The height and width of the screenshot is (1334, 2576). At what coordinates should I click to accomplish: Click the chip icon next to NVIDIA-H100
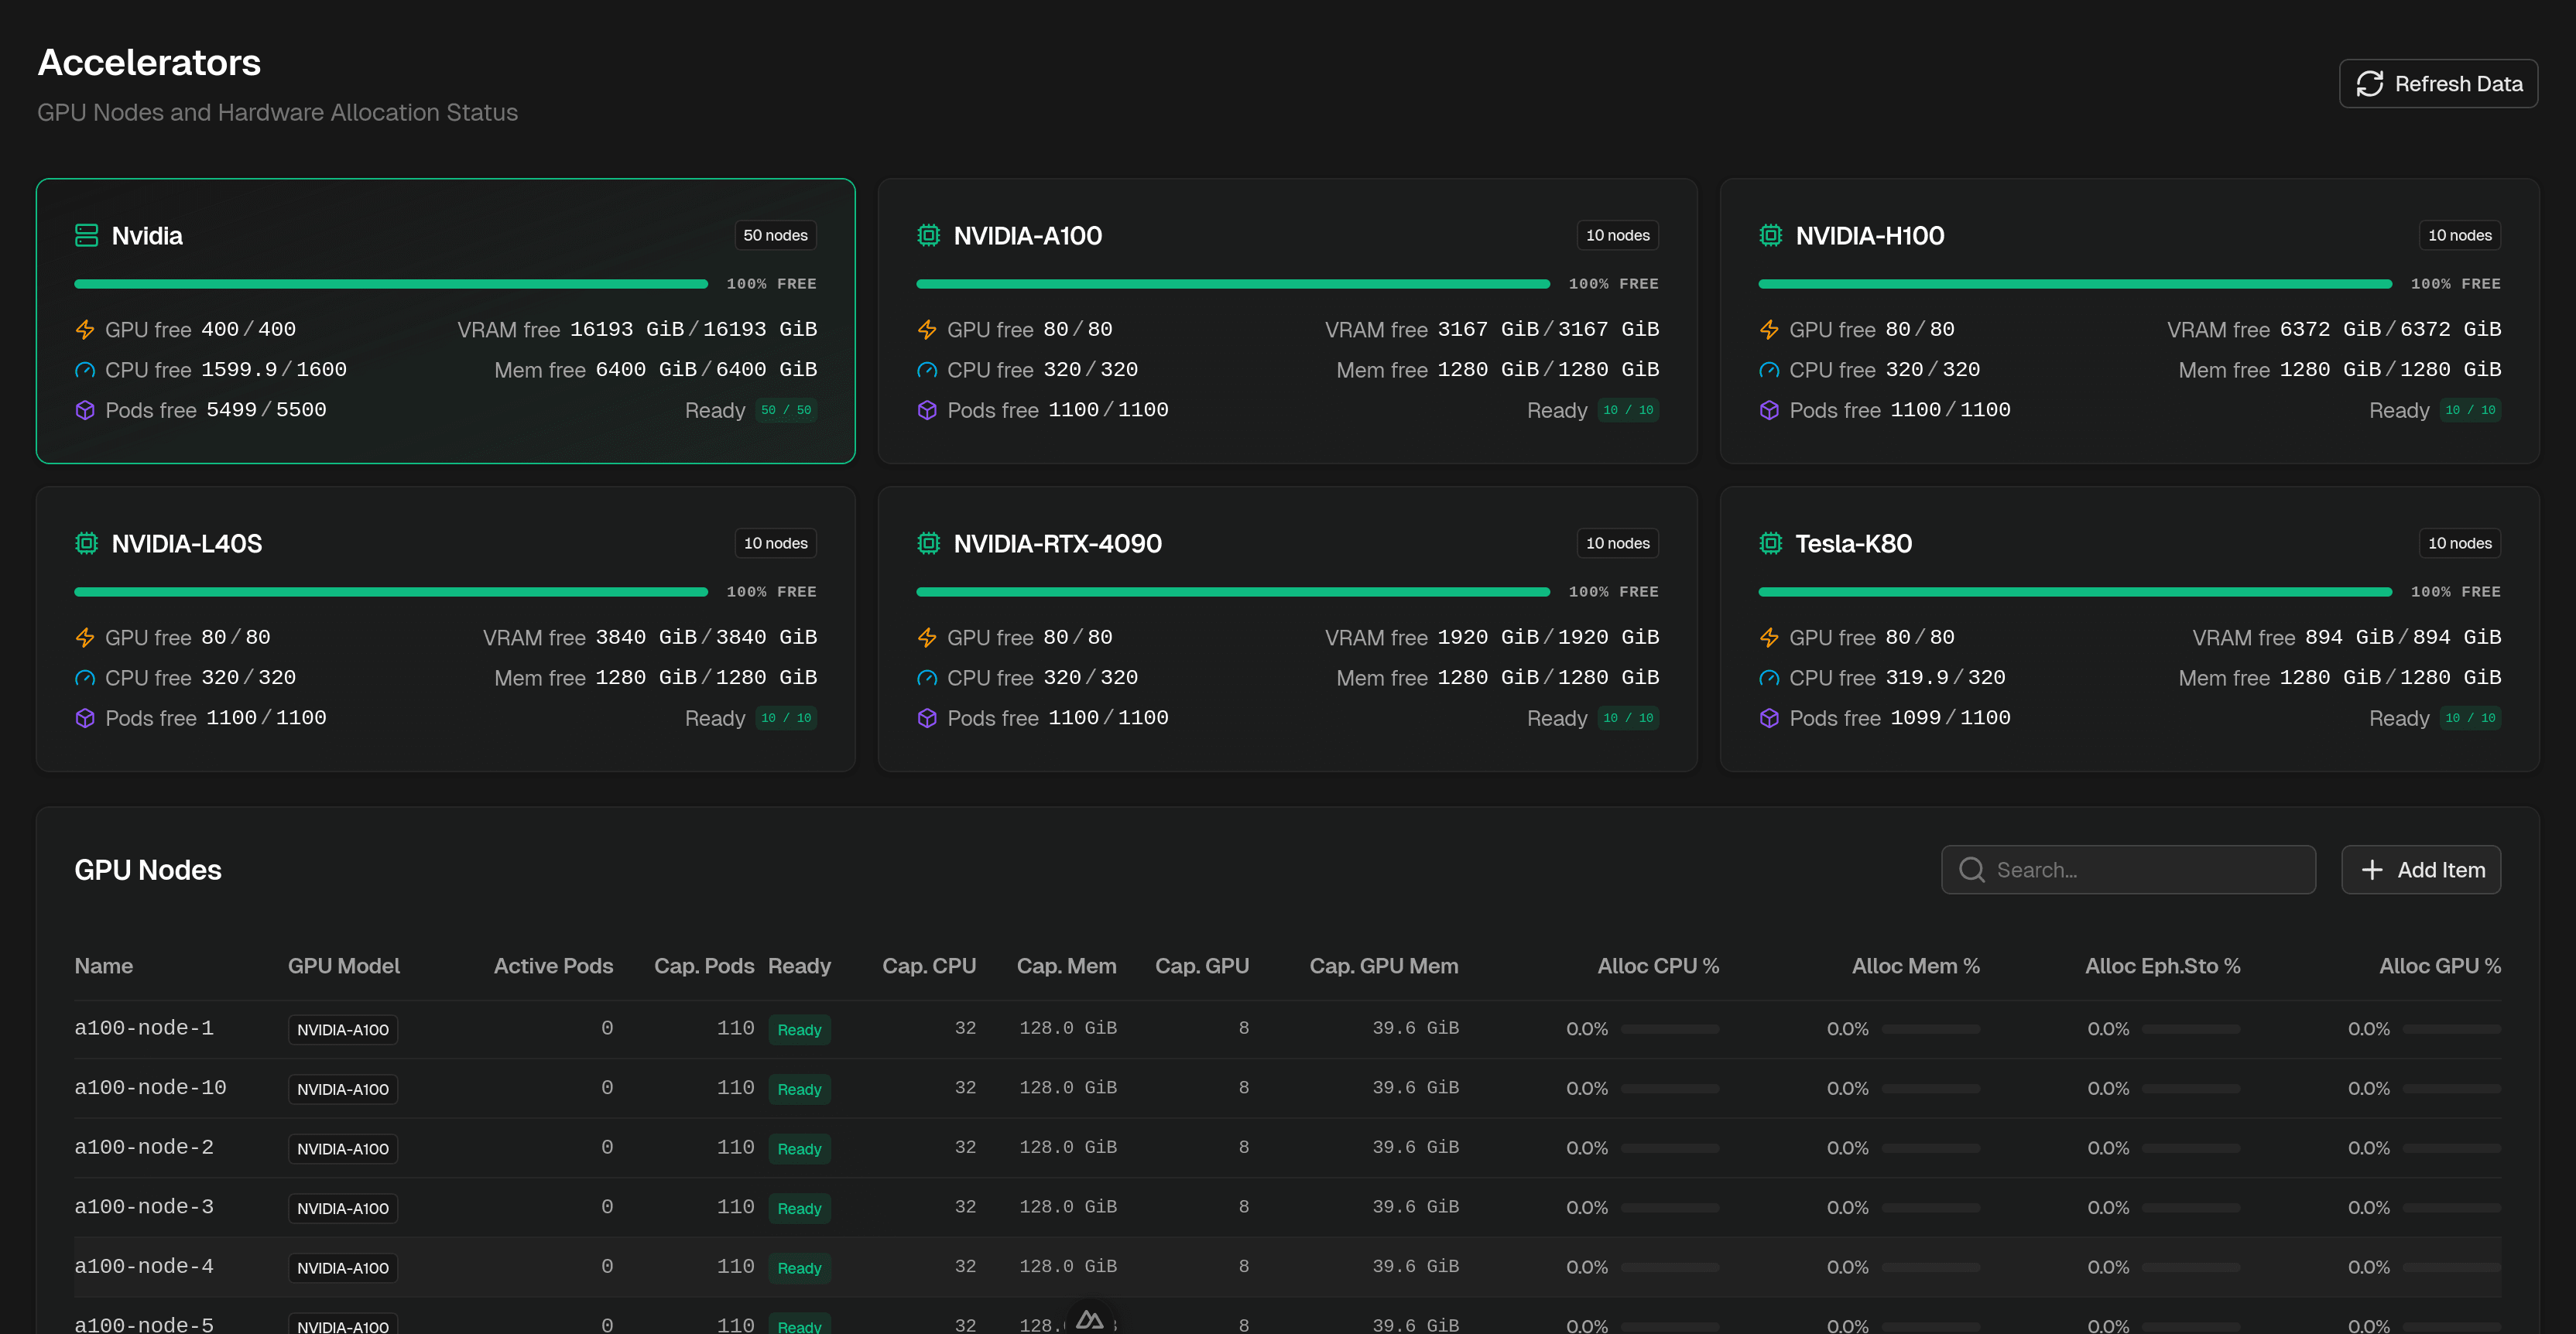(x=1770, y=235)
